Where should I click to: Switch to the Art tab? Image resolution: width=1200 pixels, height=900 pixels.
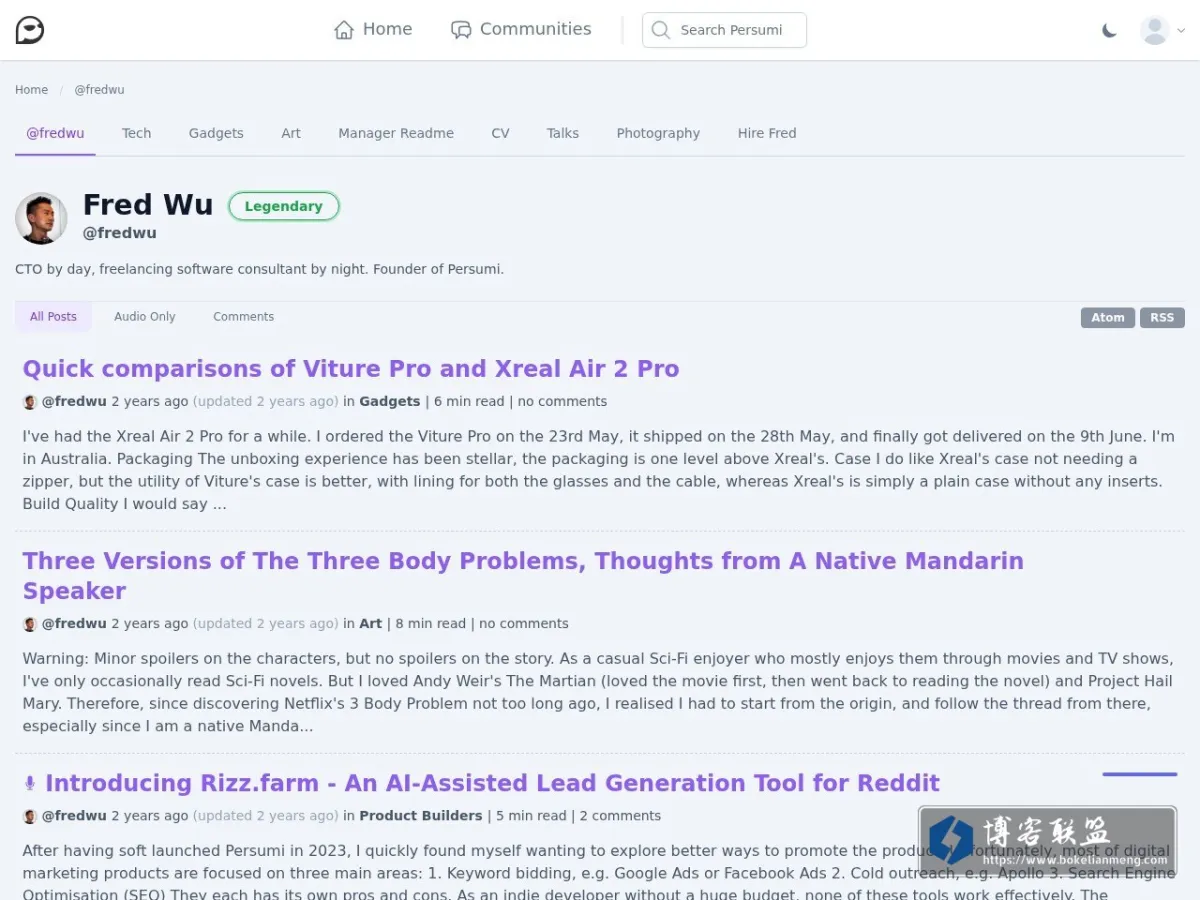(x=291, y=133)
